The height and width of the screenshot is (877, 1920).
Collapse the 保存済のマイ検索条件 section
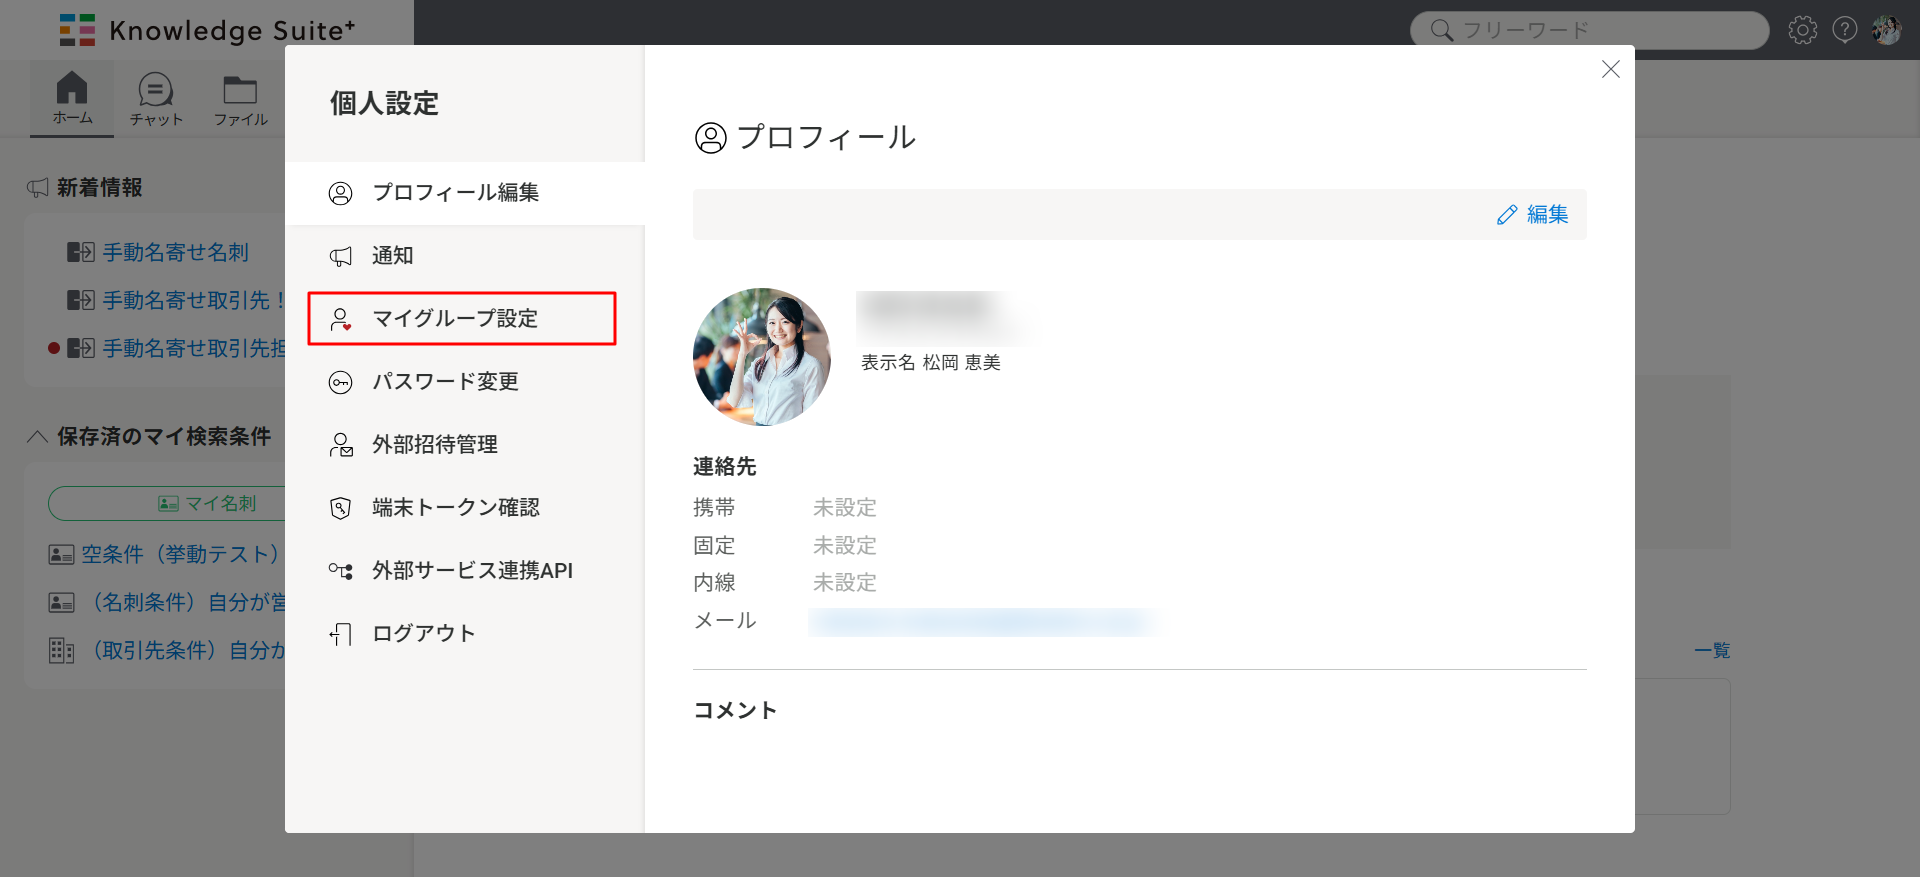click(38, 437)
